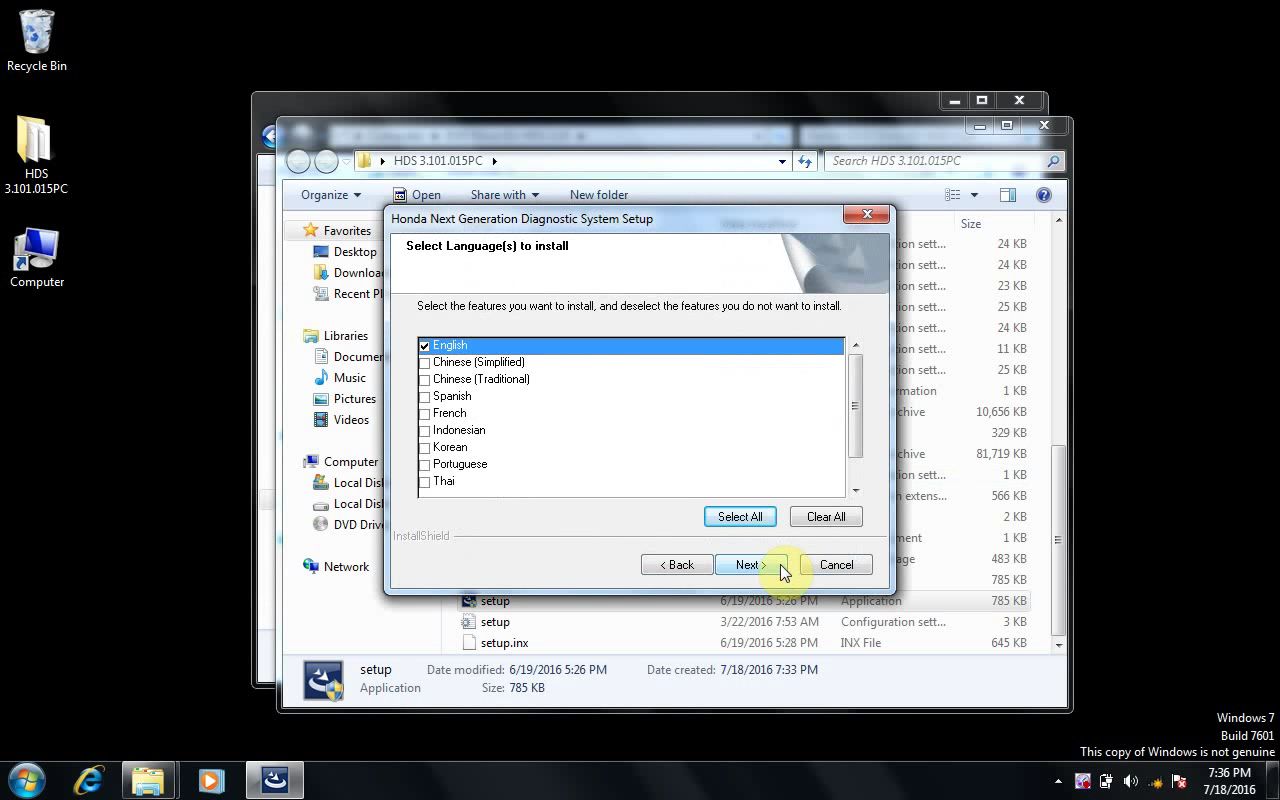Open Recycle Bin desktop icon
Viewport: 1280px width, 800px height.
point(37,41)
